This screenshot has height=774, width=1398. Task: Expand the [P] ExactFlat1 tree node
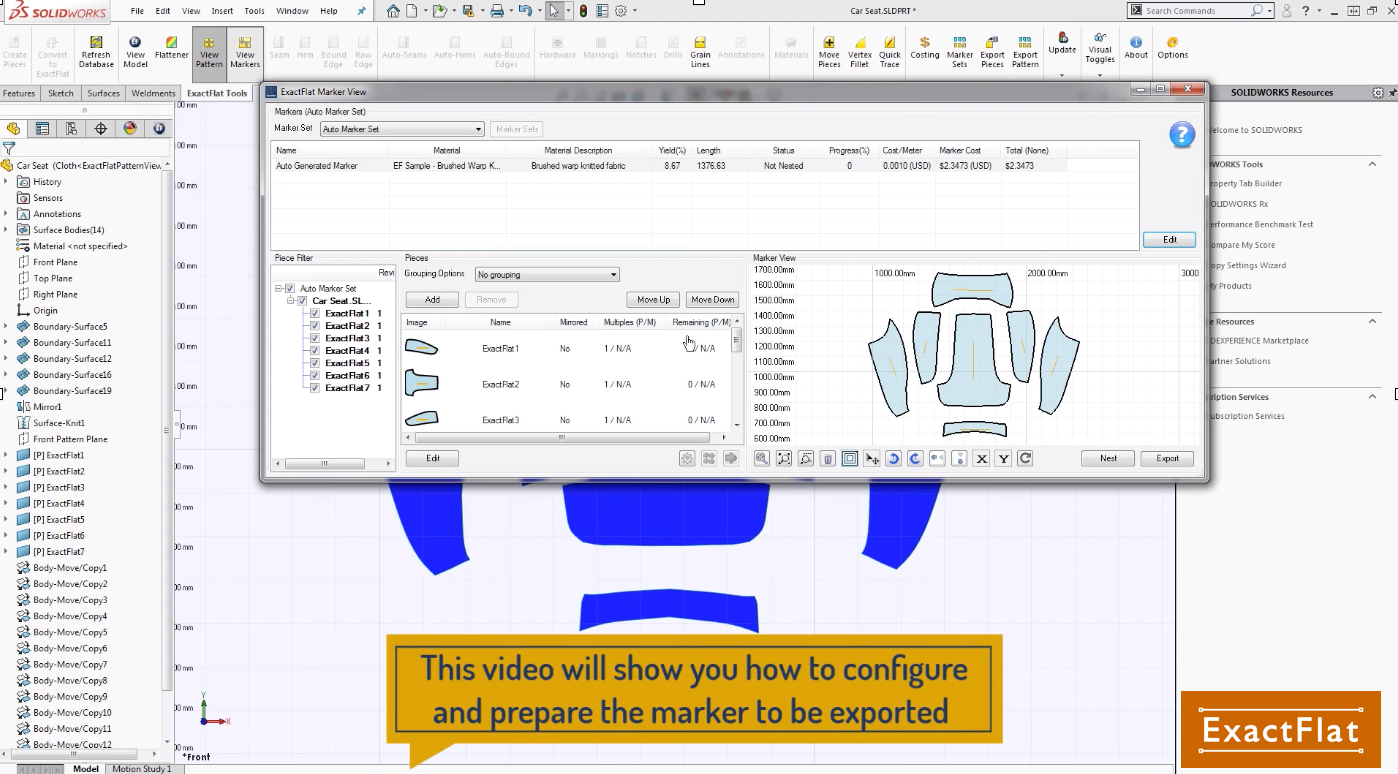click(x=6, y=455)
